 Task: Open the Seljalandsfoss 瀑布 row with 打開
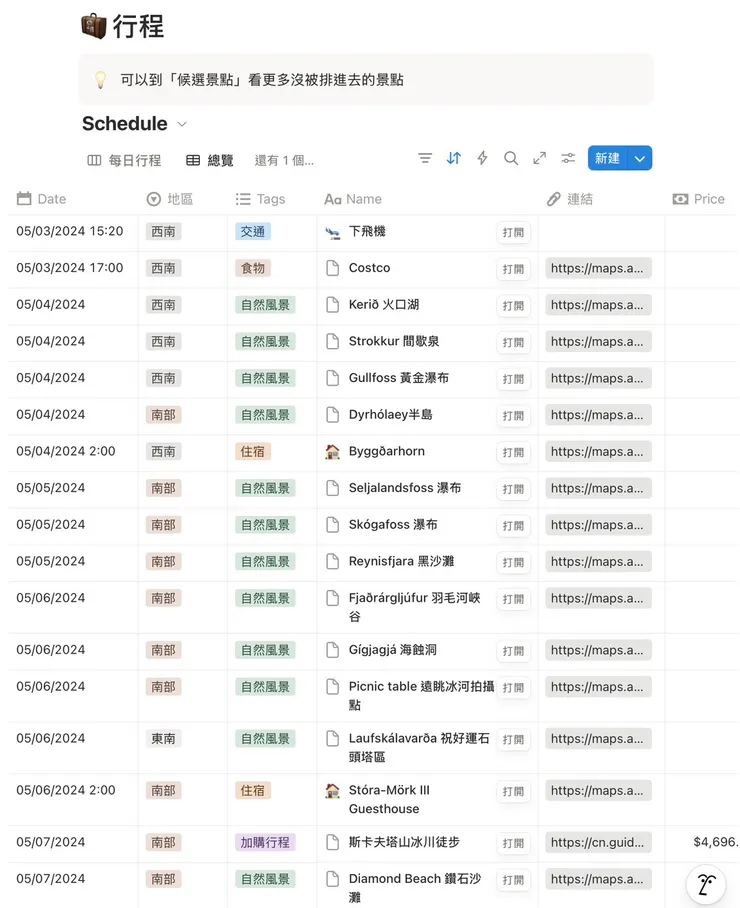tap(513, 489)
